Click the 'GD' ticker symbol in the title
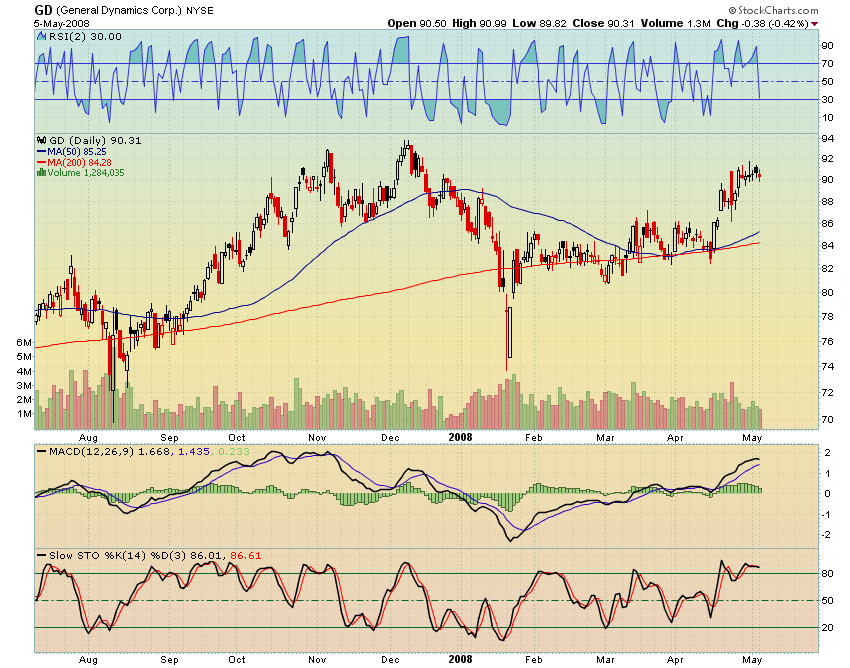 [x=43, y=10]
